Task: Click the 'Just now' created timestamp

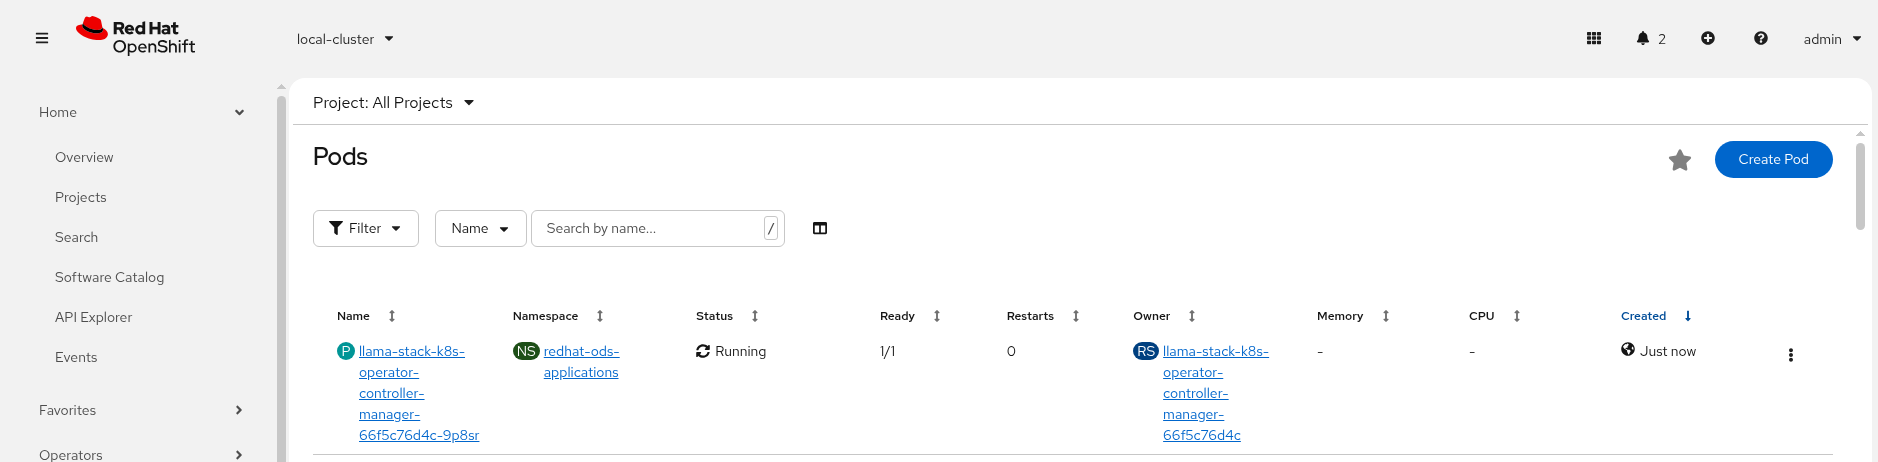Action: 1668,351
